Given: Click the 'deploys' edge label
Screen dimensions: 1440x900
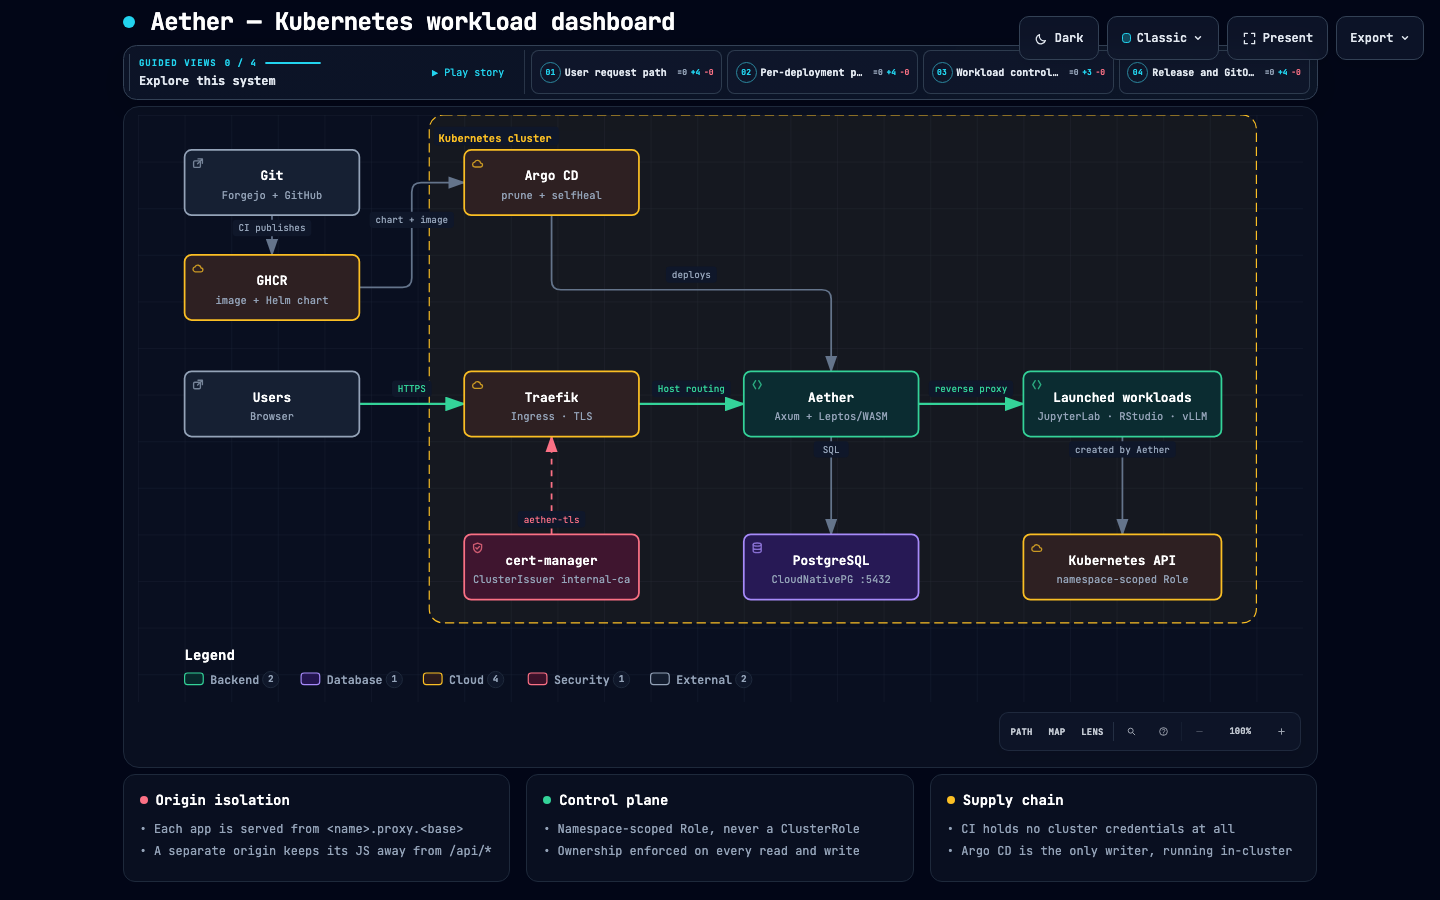Looking at the screenshot, I should (x=691, y=275).
